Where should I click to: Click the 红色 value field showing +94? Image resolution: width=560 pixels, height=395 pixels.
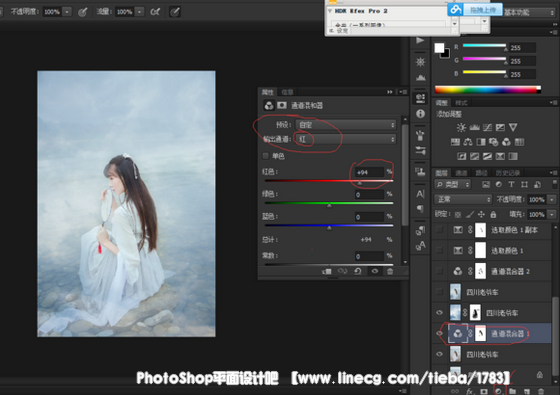(370, 172)
